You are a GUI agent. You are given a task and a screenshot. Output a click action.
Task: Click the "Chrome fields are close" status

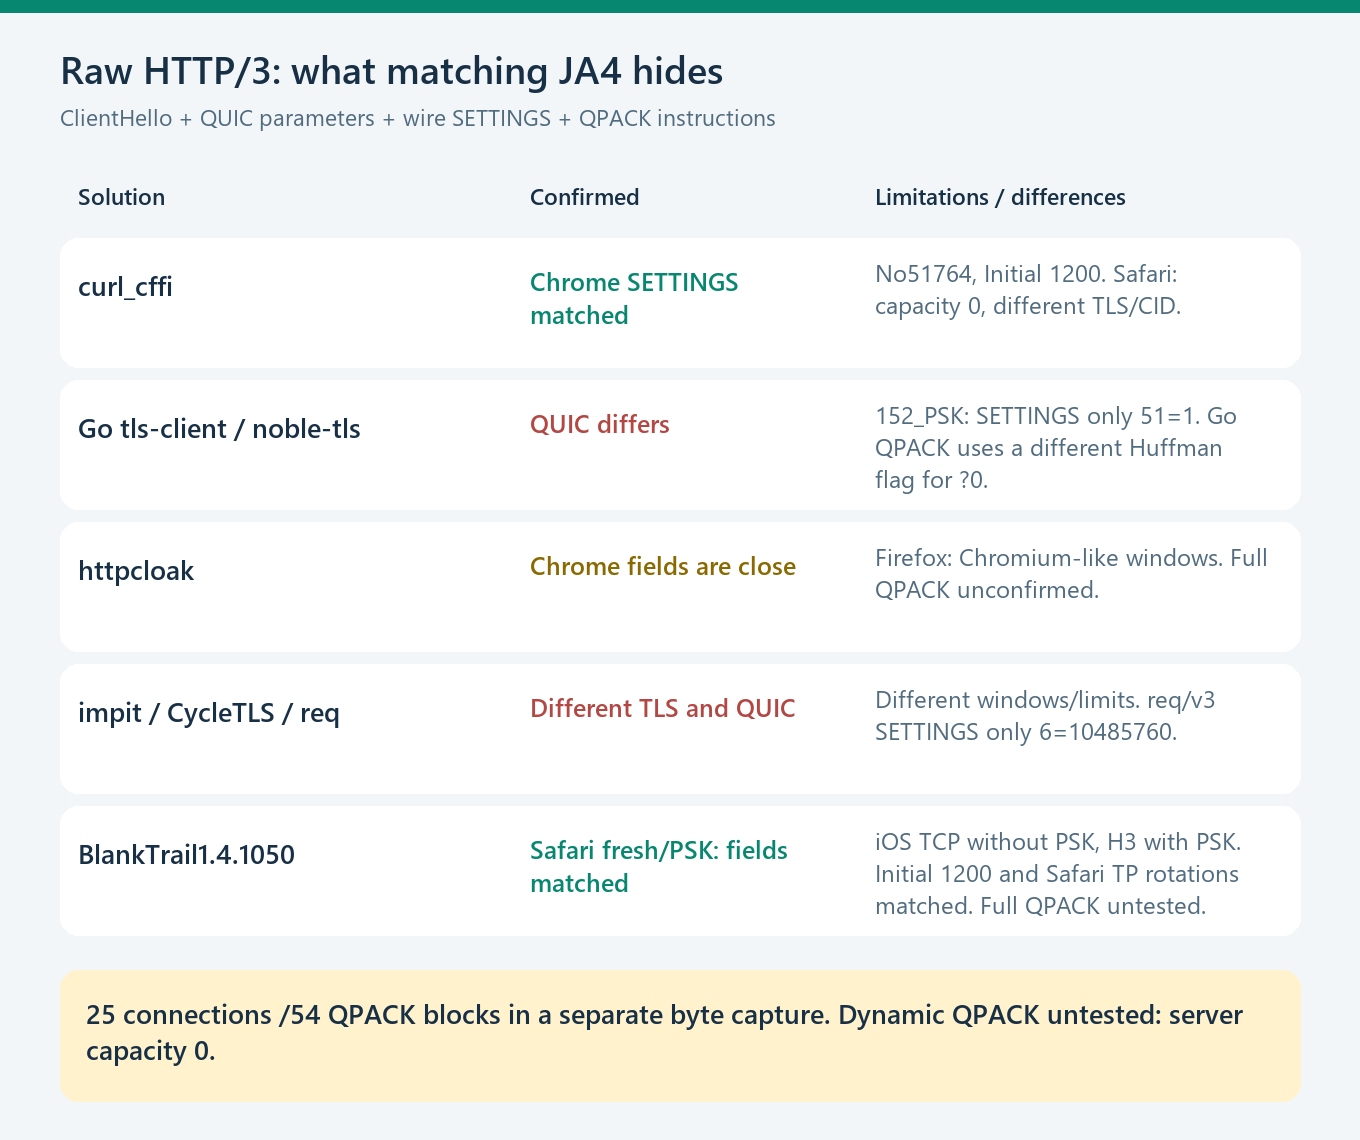[x=663, y=567]
